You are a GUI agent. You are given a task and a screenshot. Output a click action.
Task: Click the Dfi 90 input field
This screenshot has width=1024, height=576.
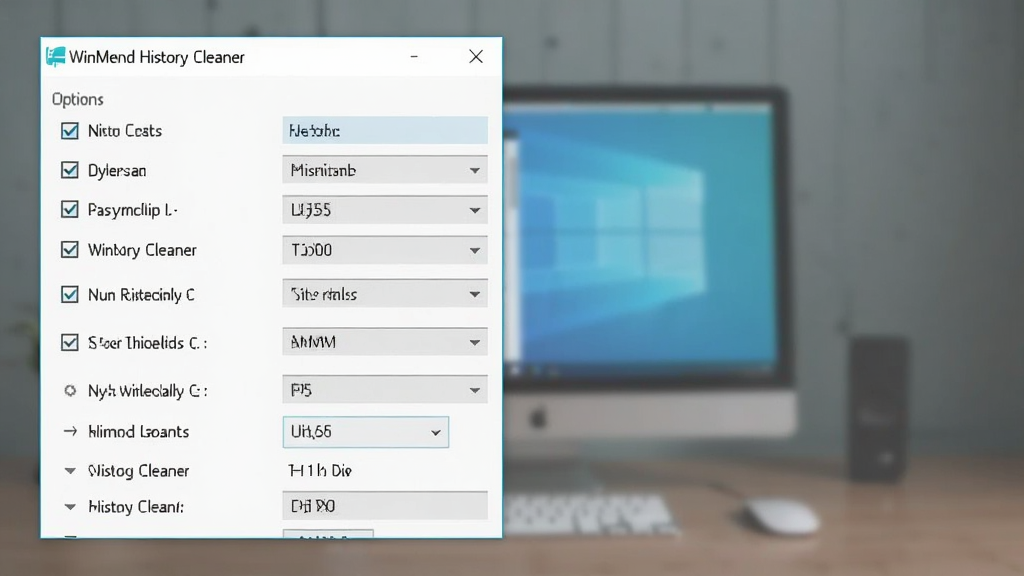[x=385, y=506]
